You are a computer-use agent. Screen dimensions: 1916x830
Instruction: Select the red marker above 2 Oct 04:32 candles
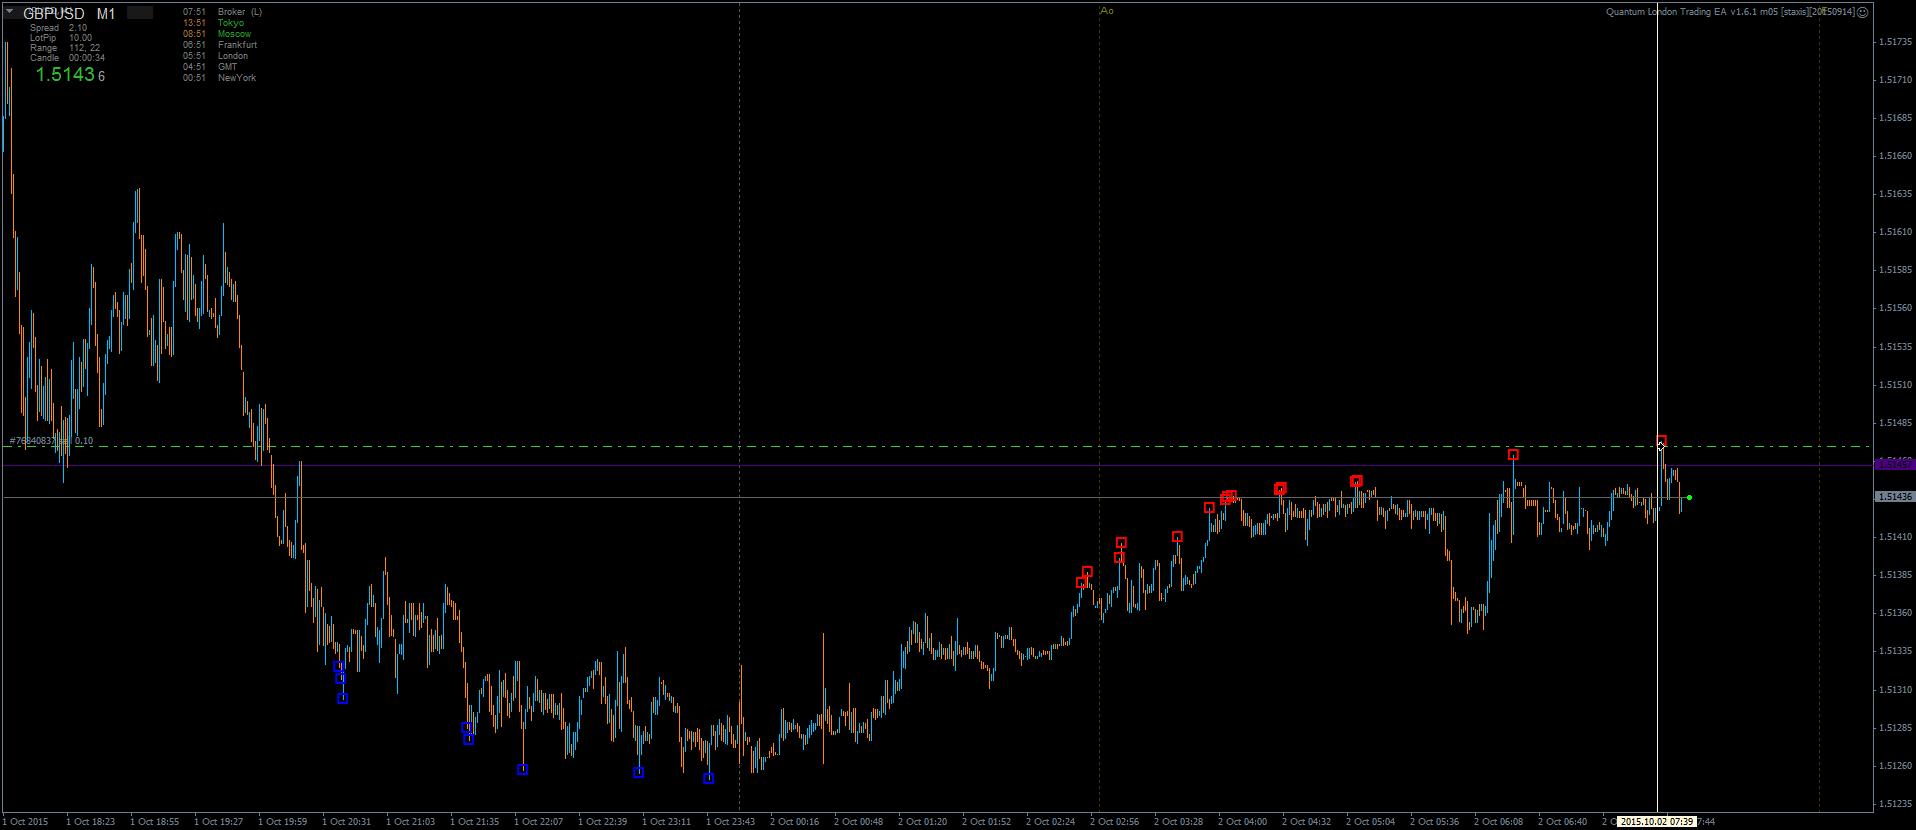coord(1280,488)
